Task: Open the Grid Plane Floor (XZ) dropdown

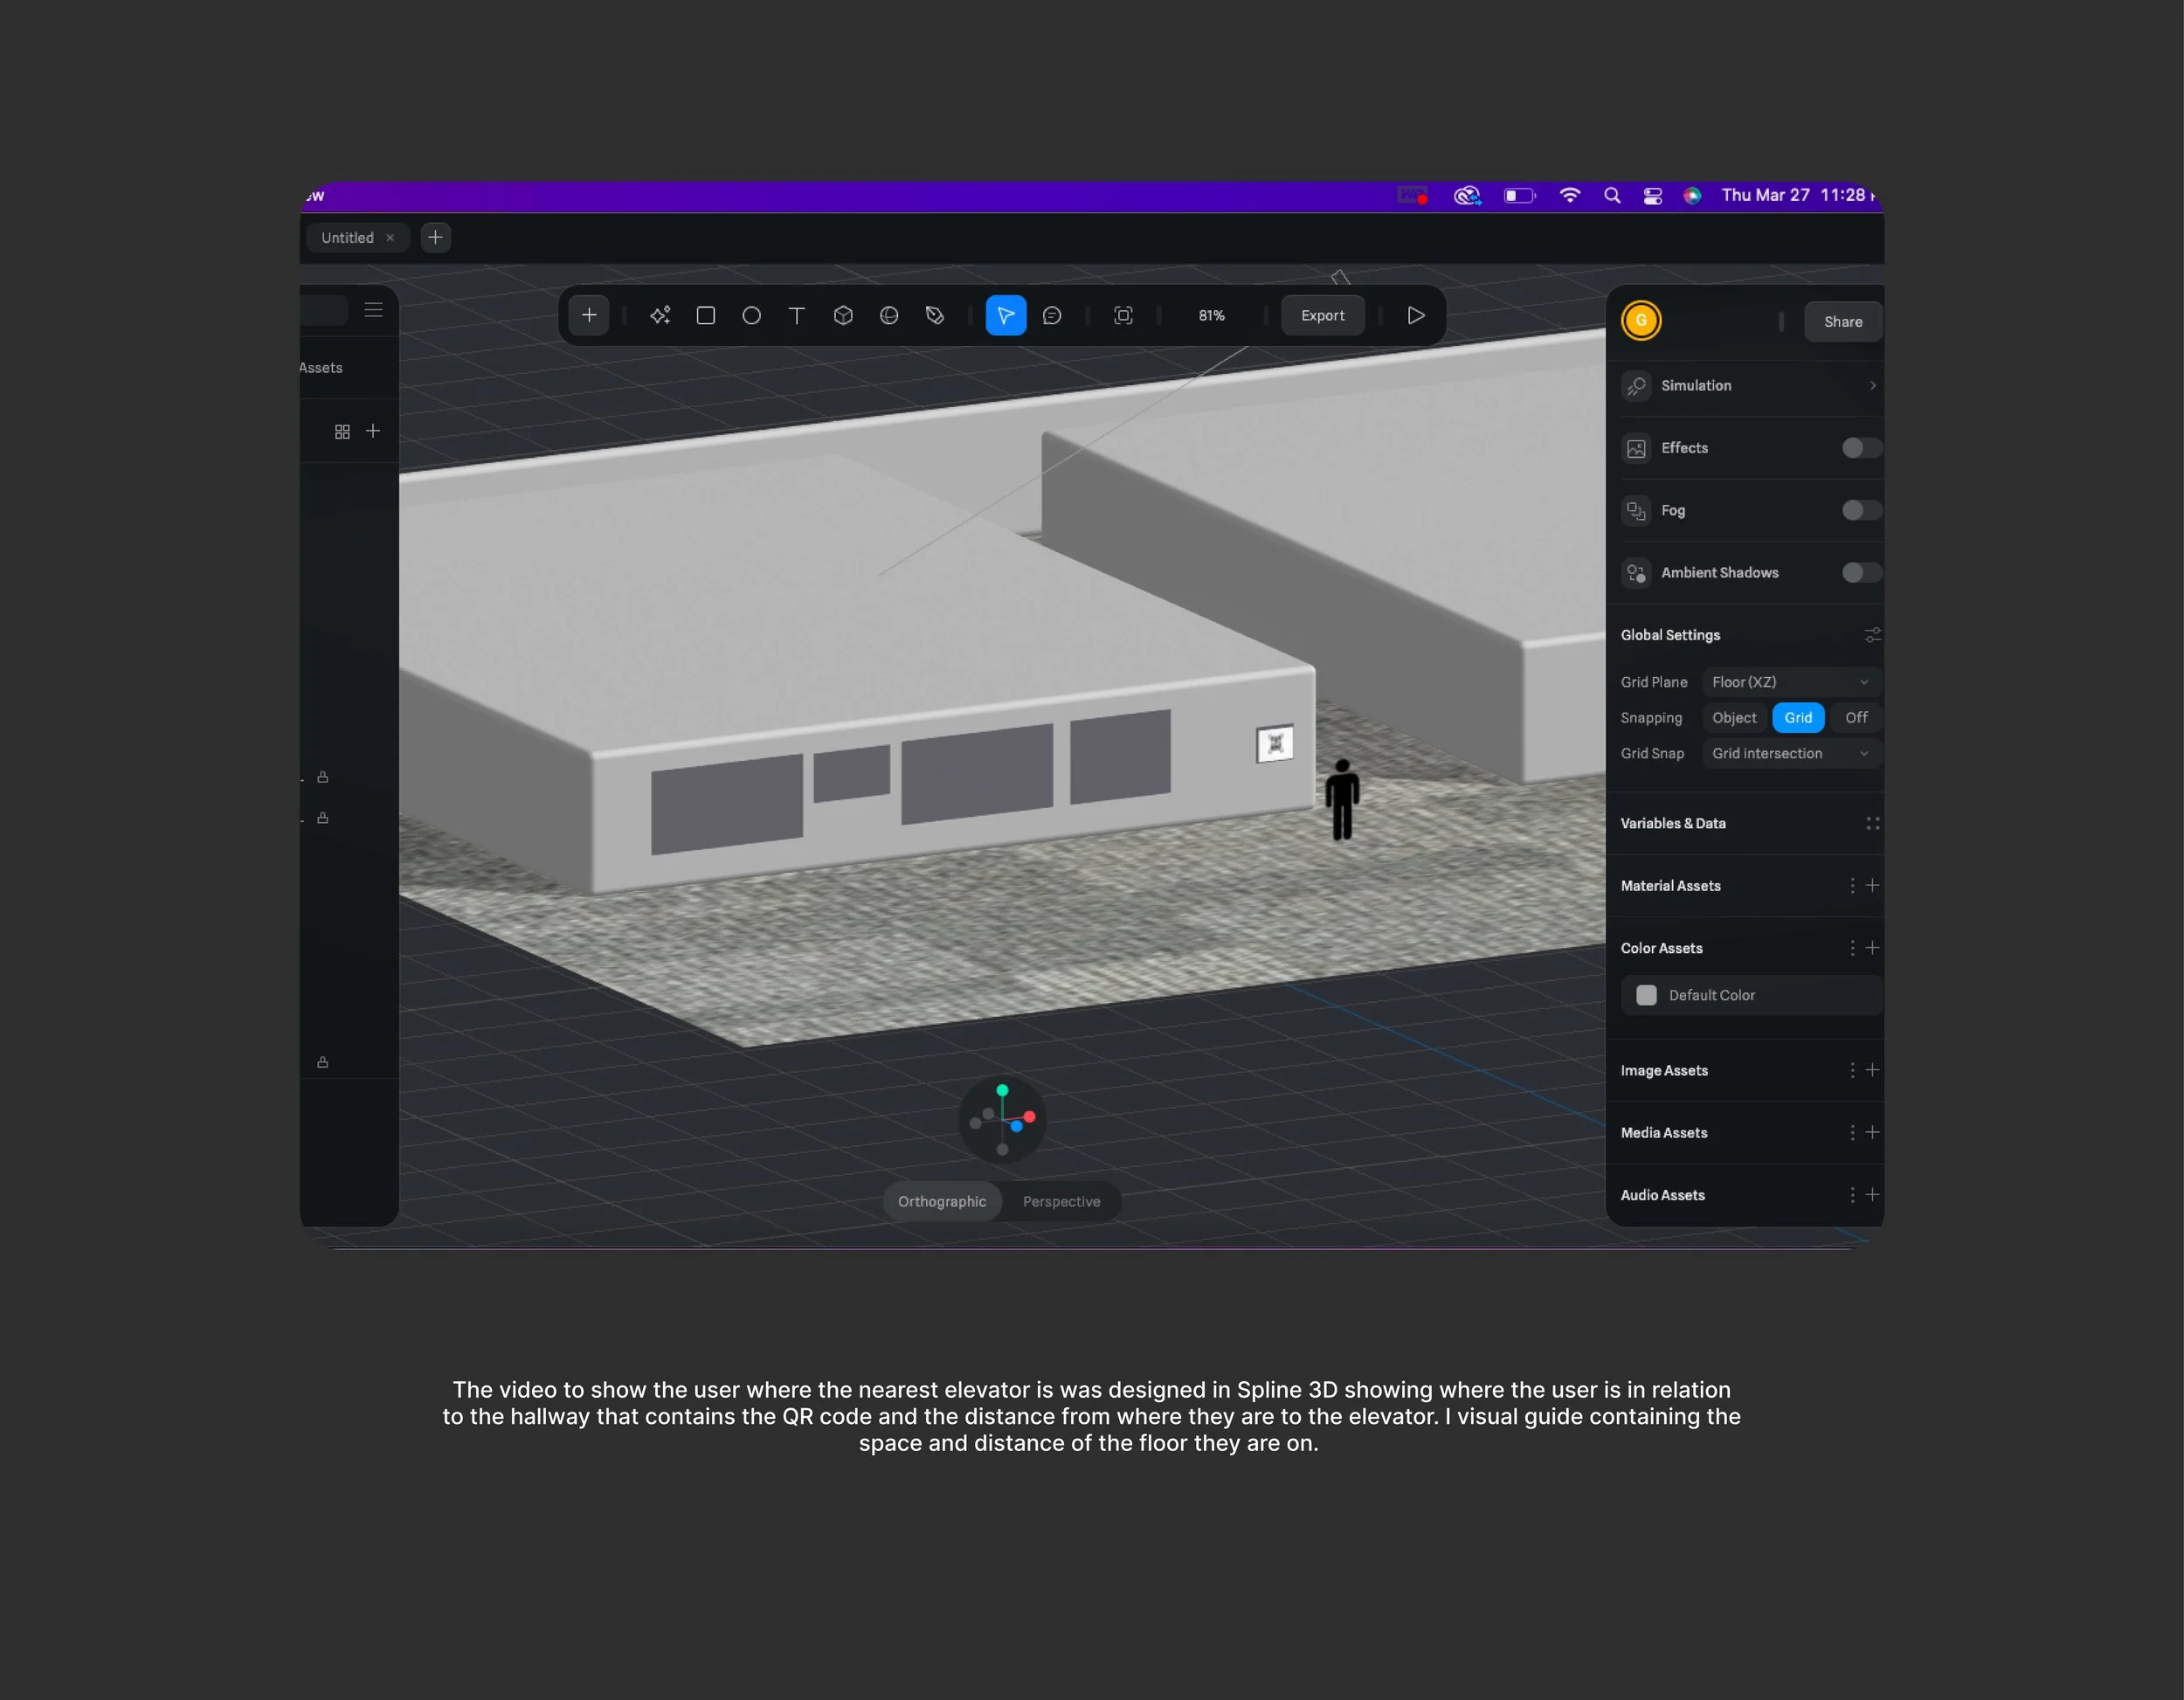Action: tap(1789, 682)
